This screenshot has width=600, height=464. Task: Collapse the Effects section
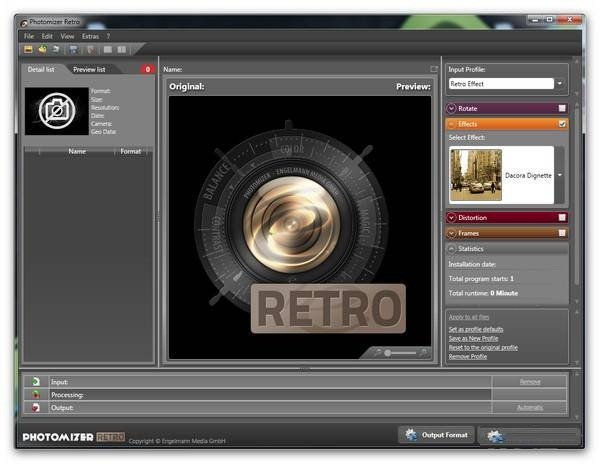pyautogui.click(x=452, y=124)
